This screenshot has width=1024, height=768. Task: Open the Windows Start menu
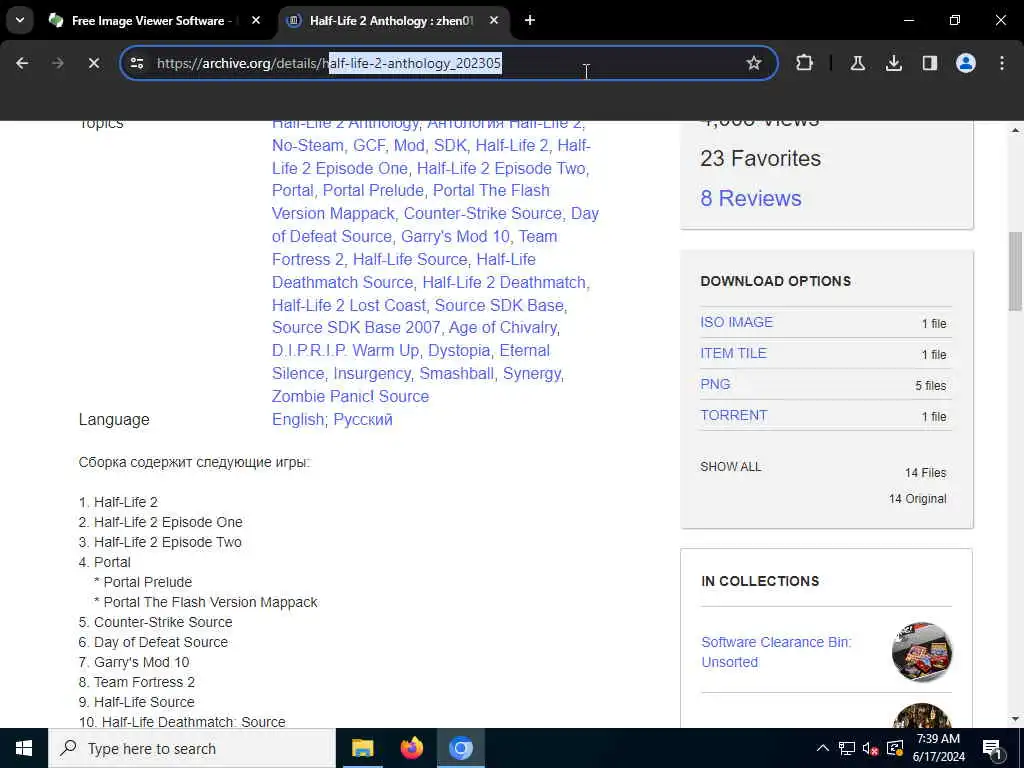(x=24, y=748)
